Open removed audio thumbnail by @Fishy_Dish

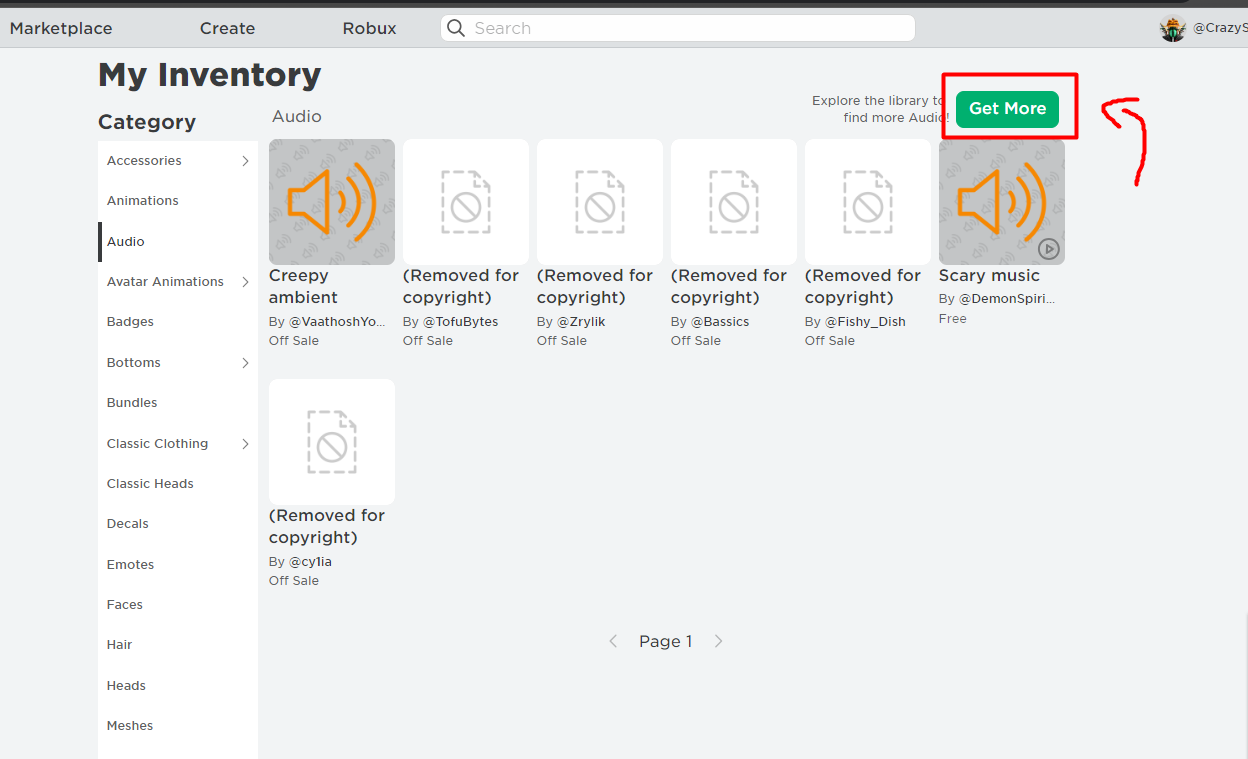pyautogui.click(x=868, y=202)
